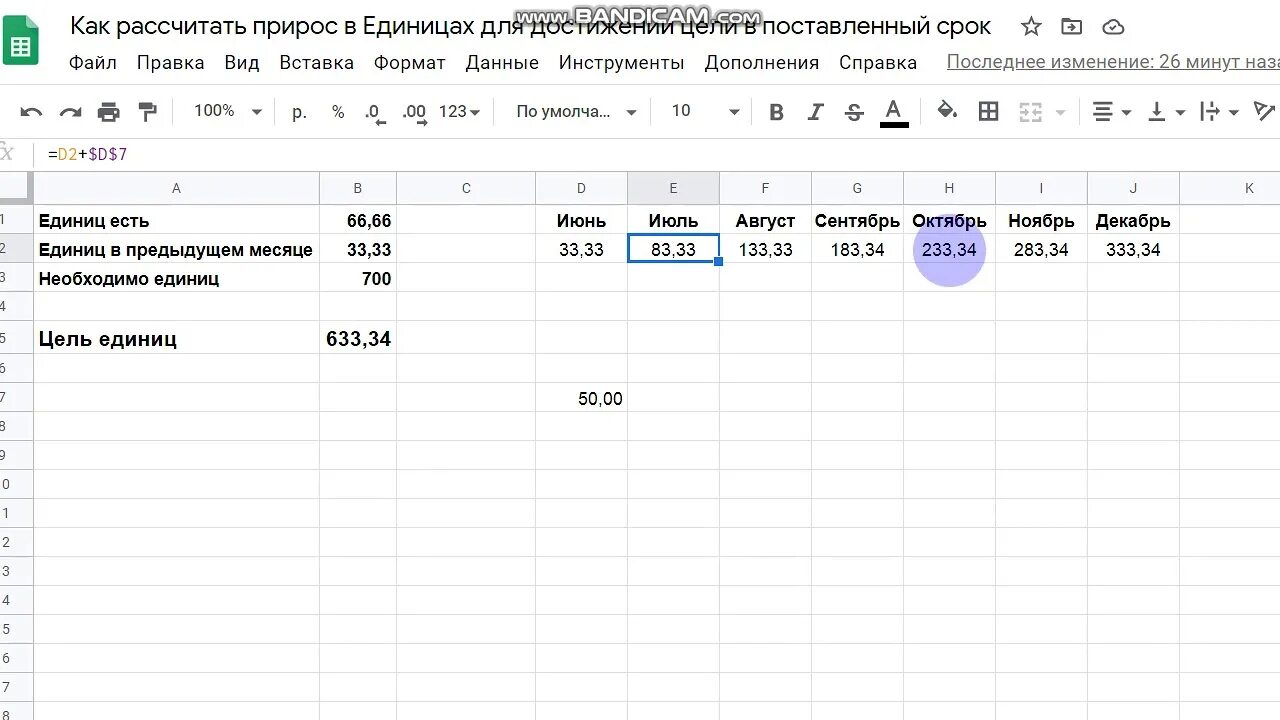
Task: Open the zoom 100% dropdown
Action: [x=227, y=111]
